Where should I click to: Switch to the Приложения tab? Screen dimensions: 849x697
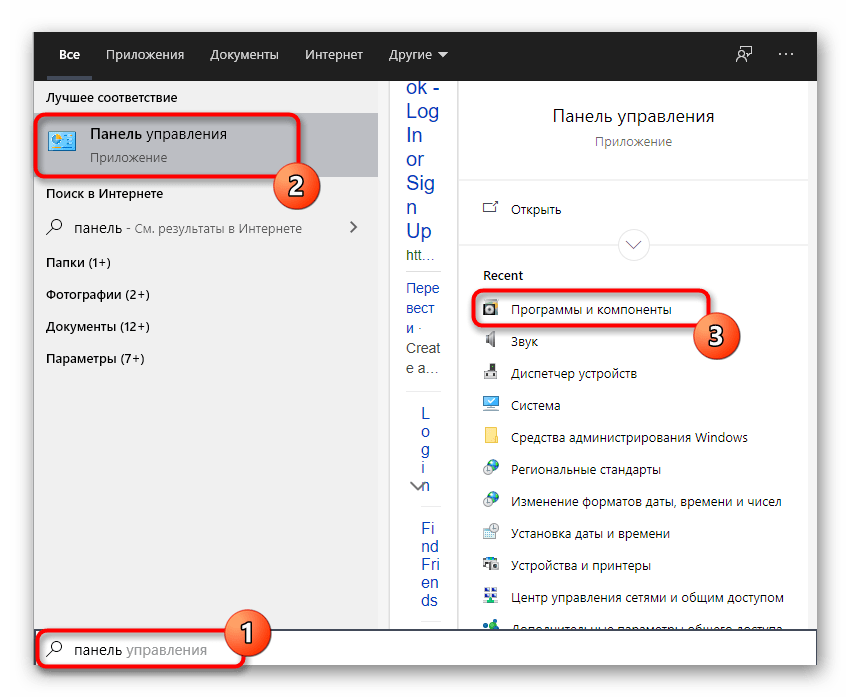coord(145,54)
